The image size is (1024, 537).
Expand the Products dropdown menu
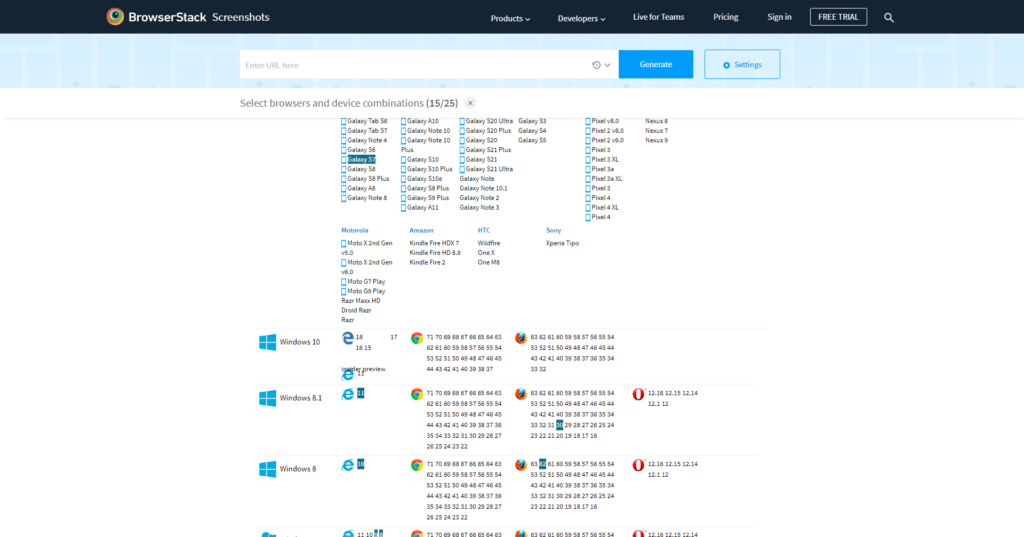(510, 18)
